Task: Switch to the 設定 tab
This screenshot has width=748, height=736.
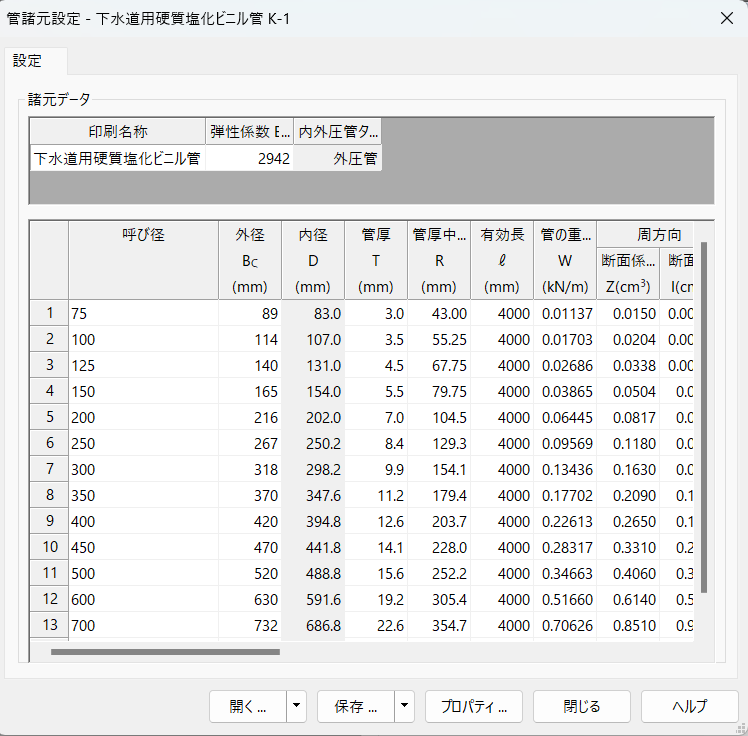Action: [x=28, y=61]
